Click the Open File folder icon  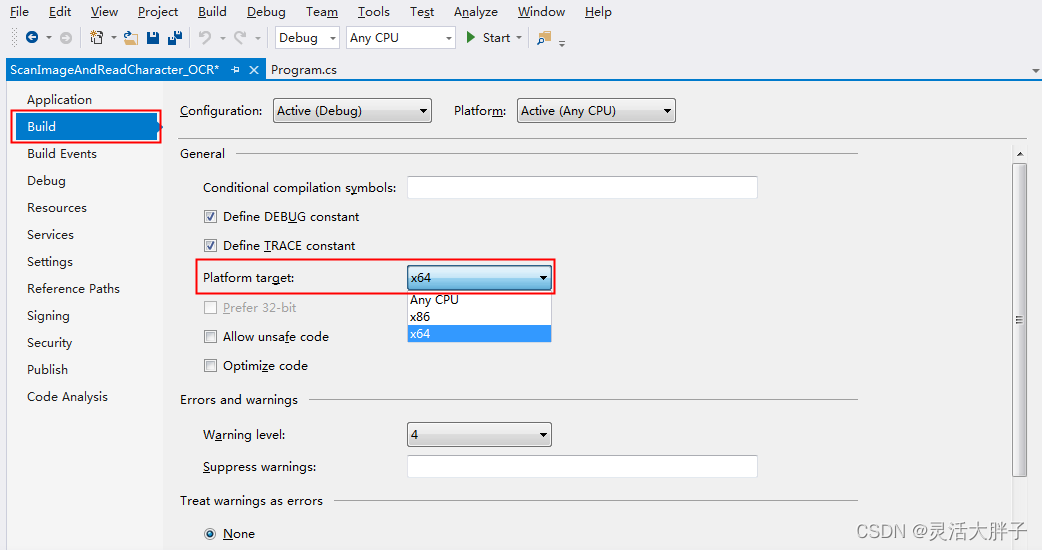(131, 38)
